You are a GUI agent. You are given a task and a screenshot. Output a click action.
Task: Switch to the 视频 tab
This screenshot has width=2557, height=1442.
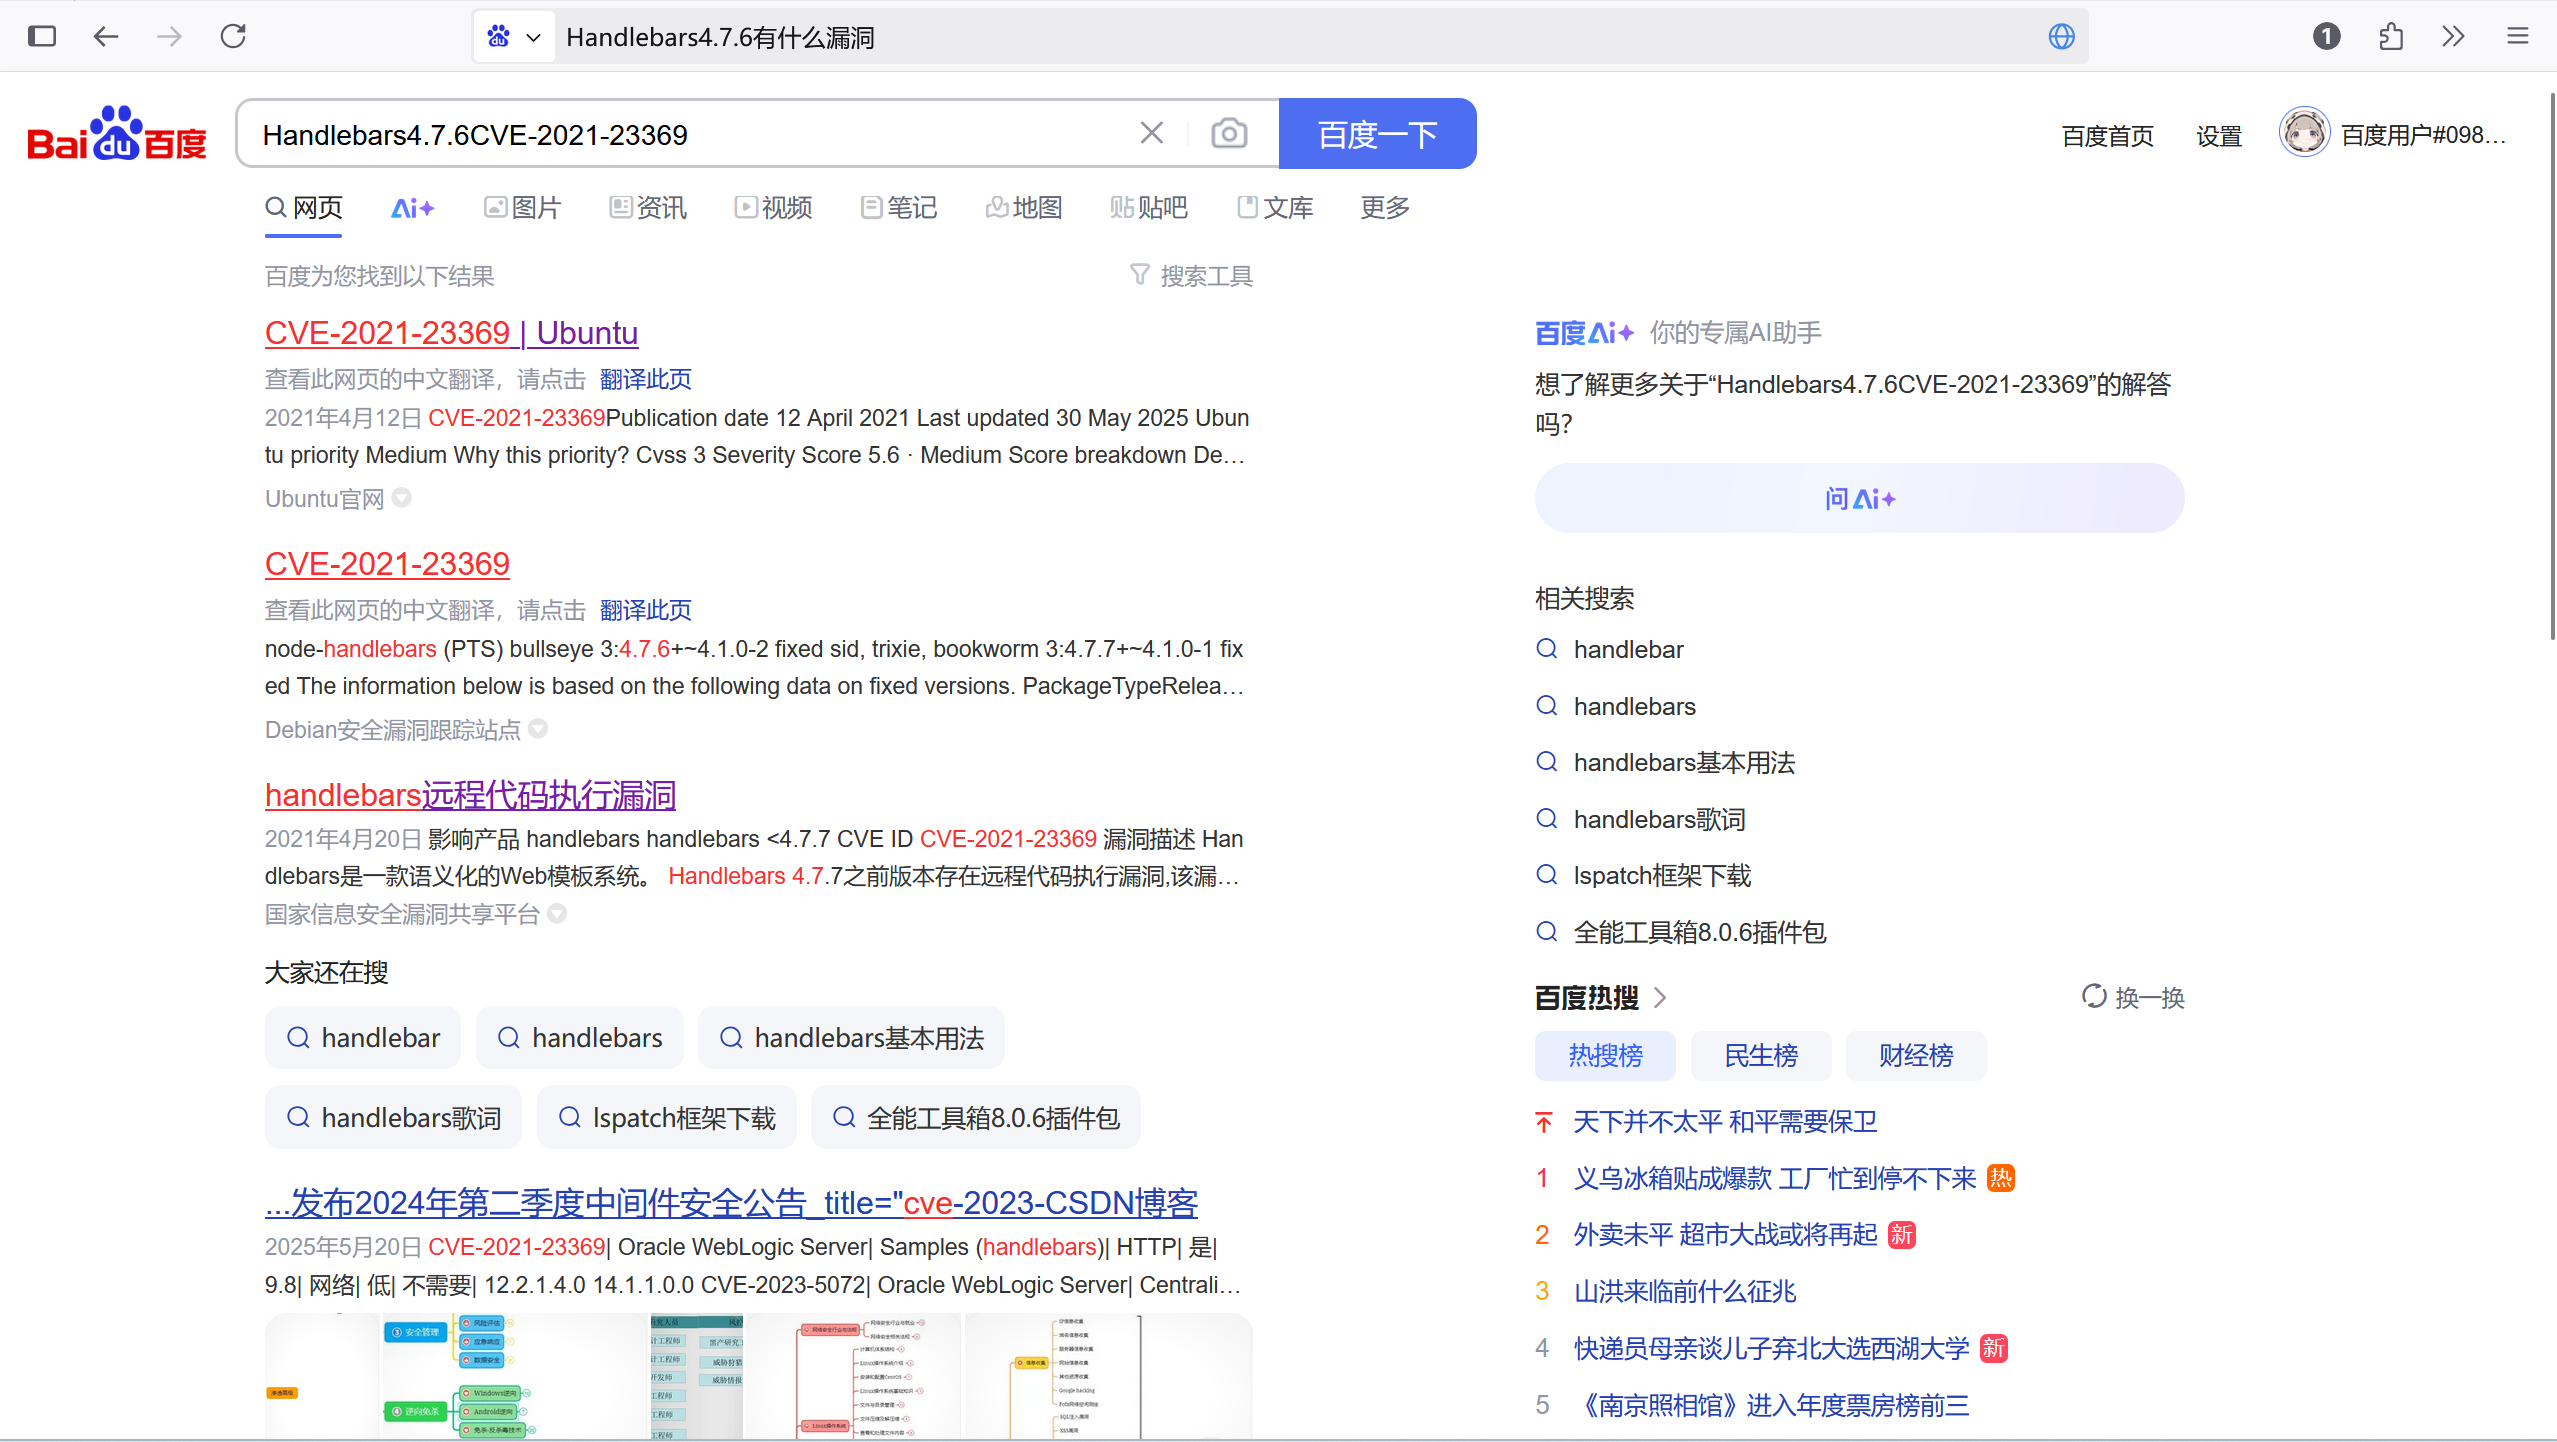(773, 208)
